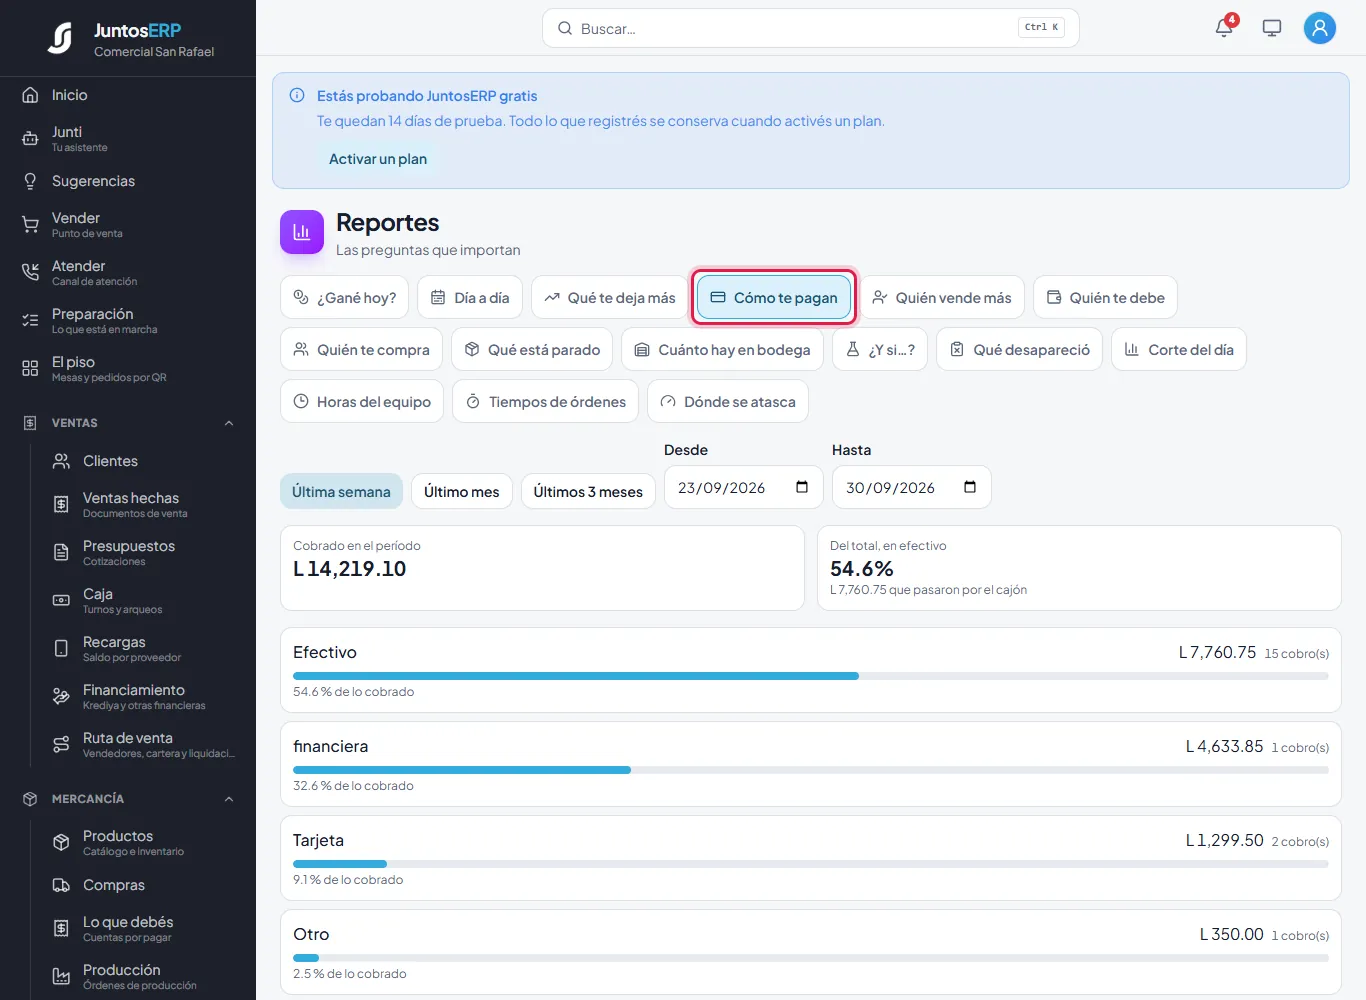Switch to Qué está parado report
This screenshot has width=1366, height=1000.
tap(532, 349)
